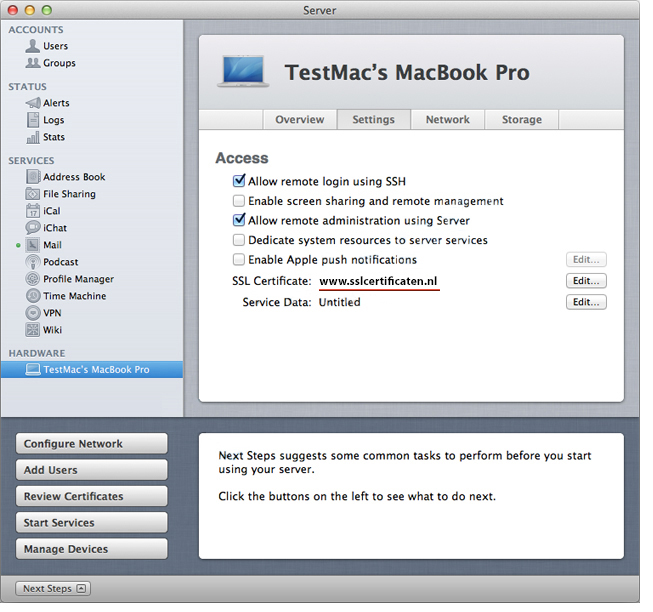Enable screen sharing and remote management
The width and height of the screenshot is (653, 612).
click(239, 201)
